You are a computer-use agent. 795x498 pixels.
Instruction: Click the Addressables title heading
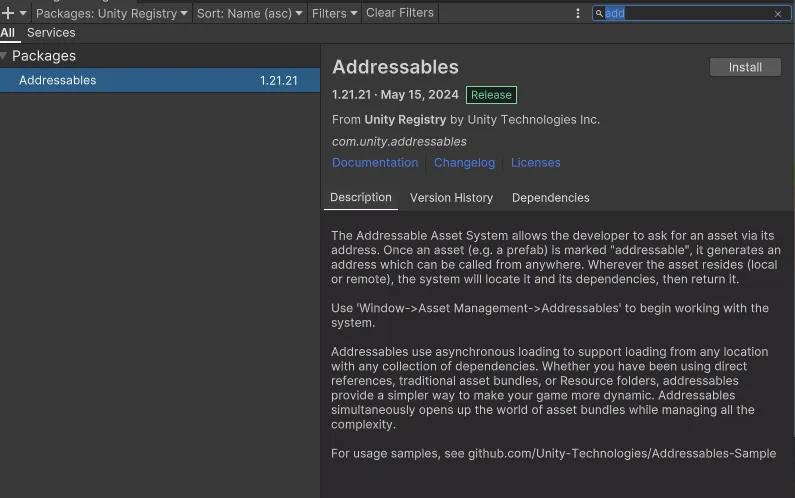click(x=395, y=67)
